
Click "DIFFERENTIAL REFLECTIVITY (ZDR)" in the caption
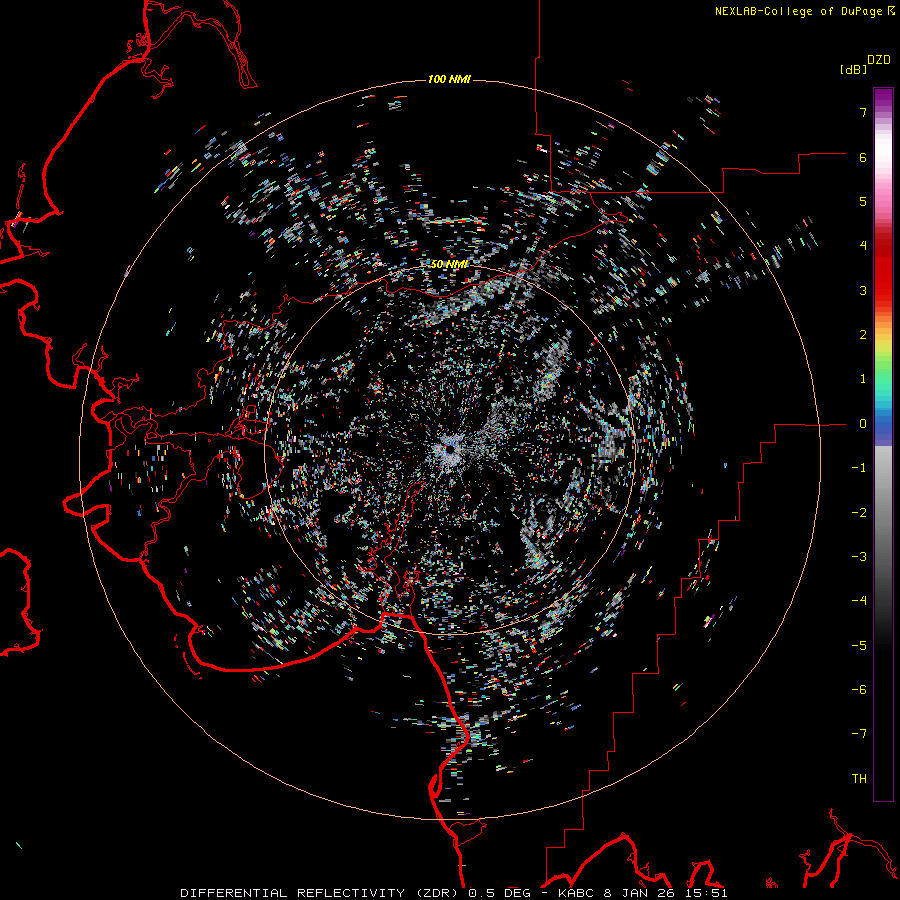[320, 893]
